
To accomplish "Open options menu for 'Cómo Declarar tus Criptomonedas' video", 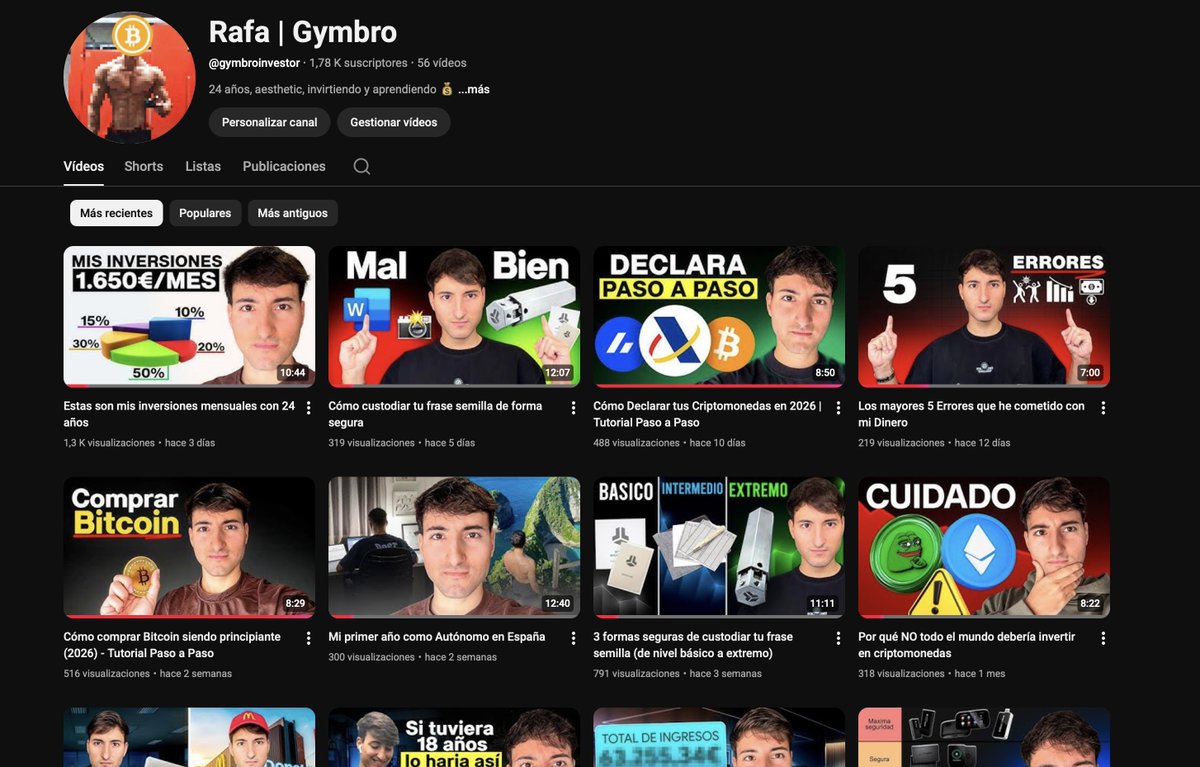I will coord(838,408).
